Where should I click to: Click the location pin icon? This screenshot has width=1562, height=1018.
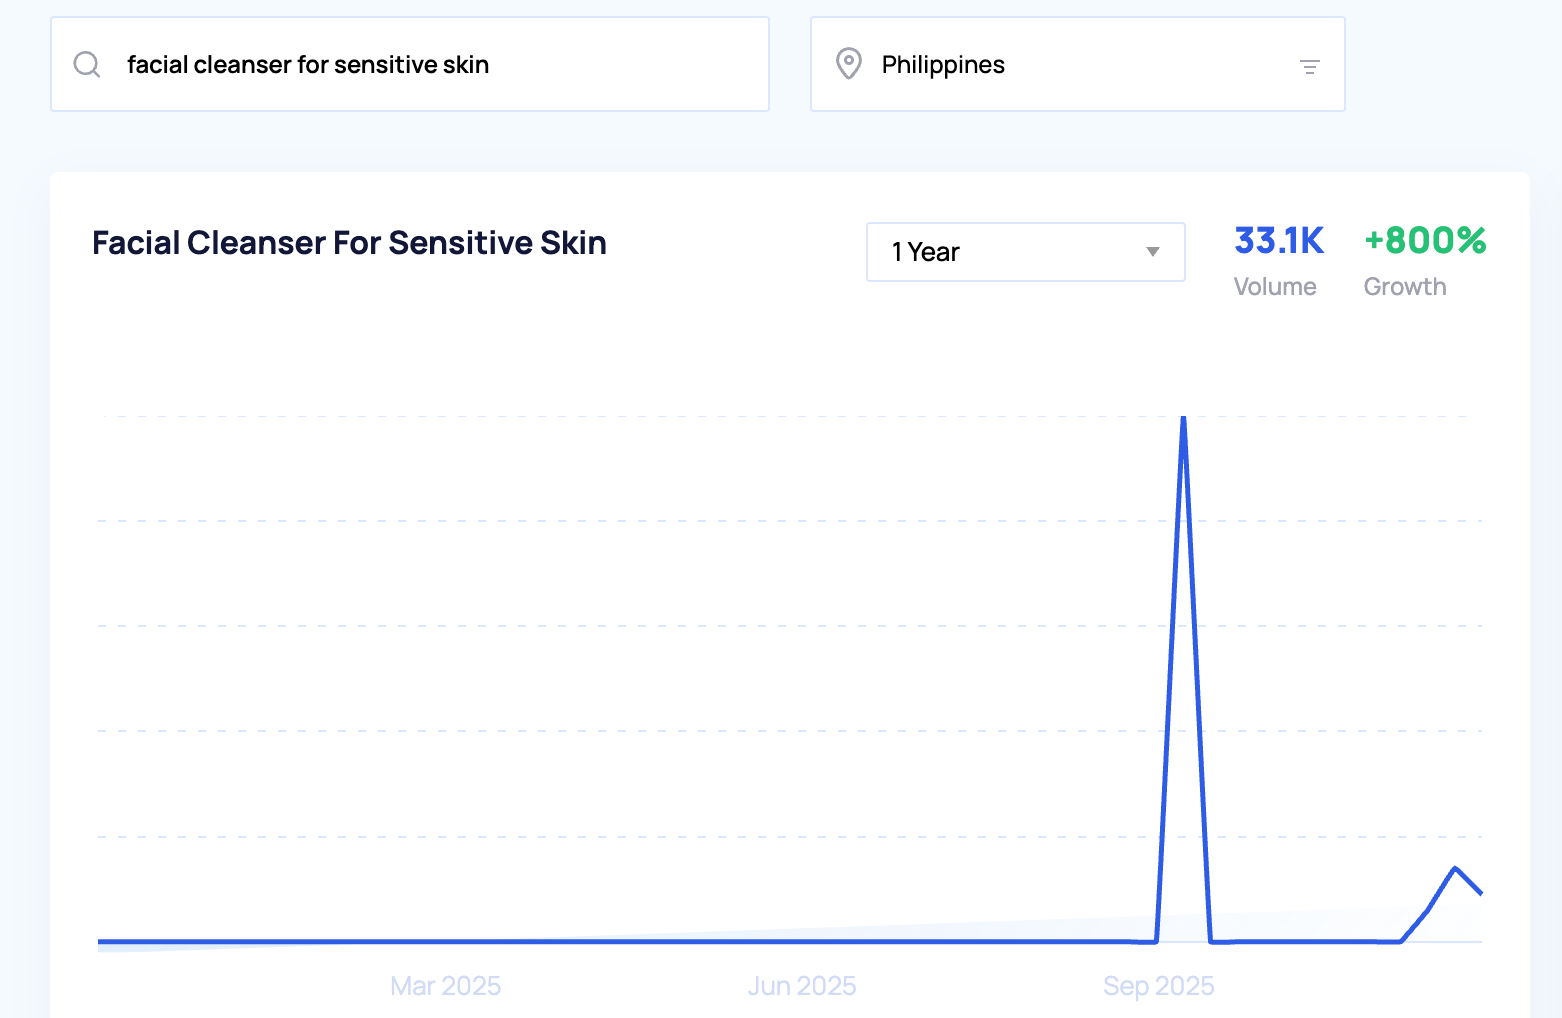[848, 64]
